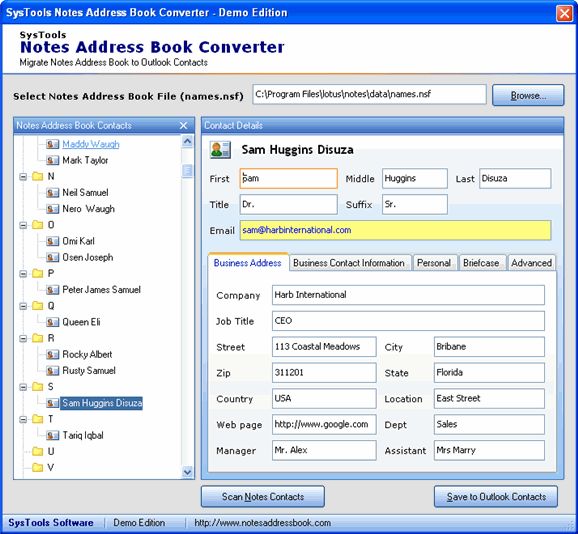Click the yellow Email field
The image size is (578, 534).
(x=396, y=230)
